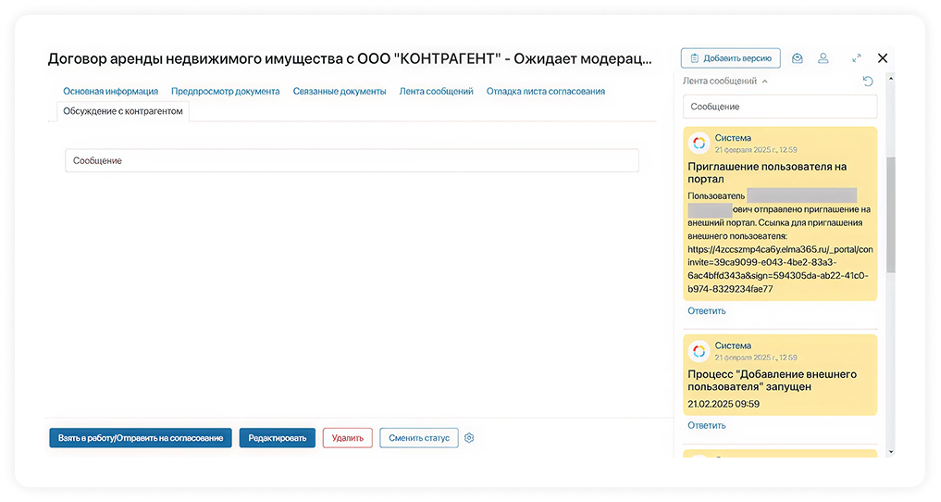Click Ответить under the portal invitation message
Screen dimensions: 941x502
click(706, 311)
